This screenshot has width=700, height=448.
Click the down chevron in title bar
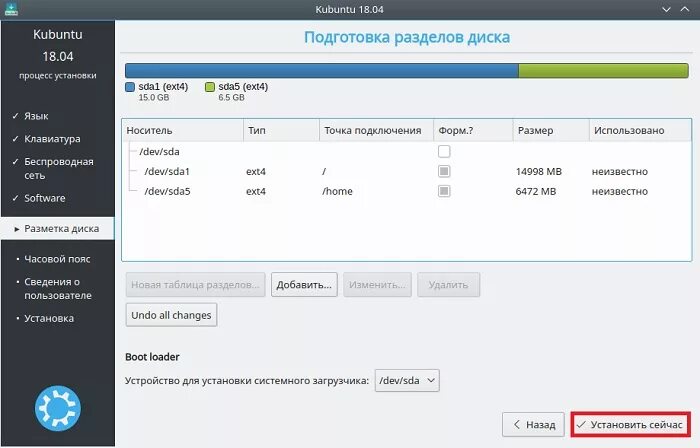click(x=666, y=9)
